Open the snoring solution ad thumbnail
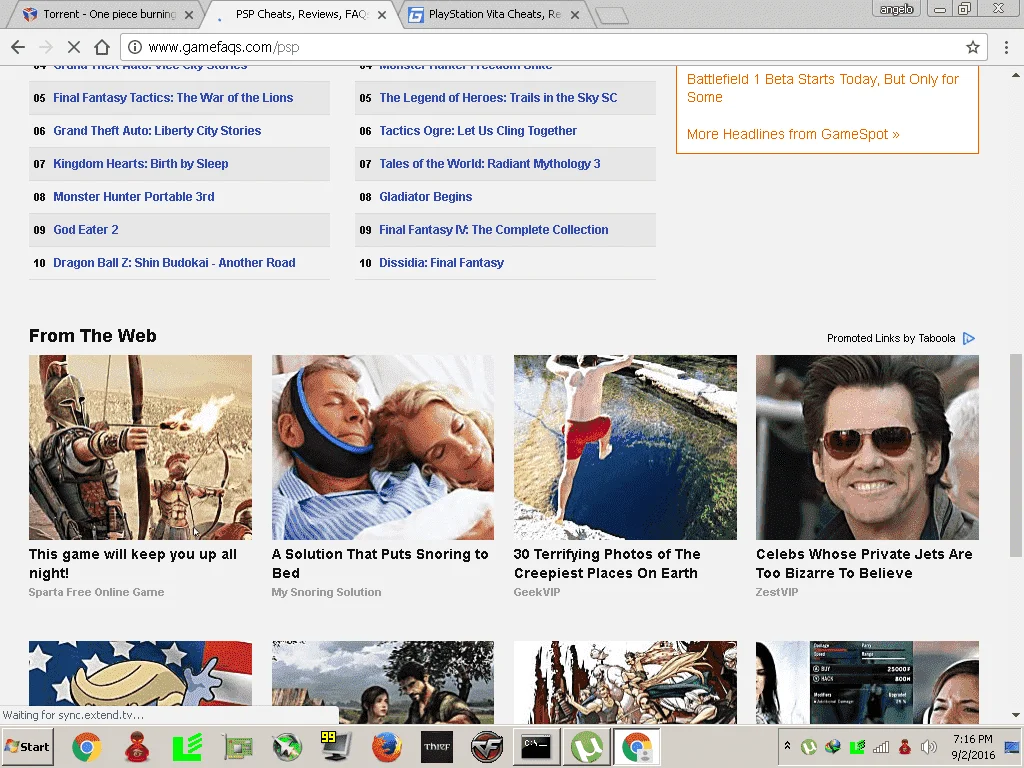 (383, 447)
